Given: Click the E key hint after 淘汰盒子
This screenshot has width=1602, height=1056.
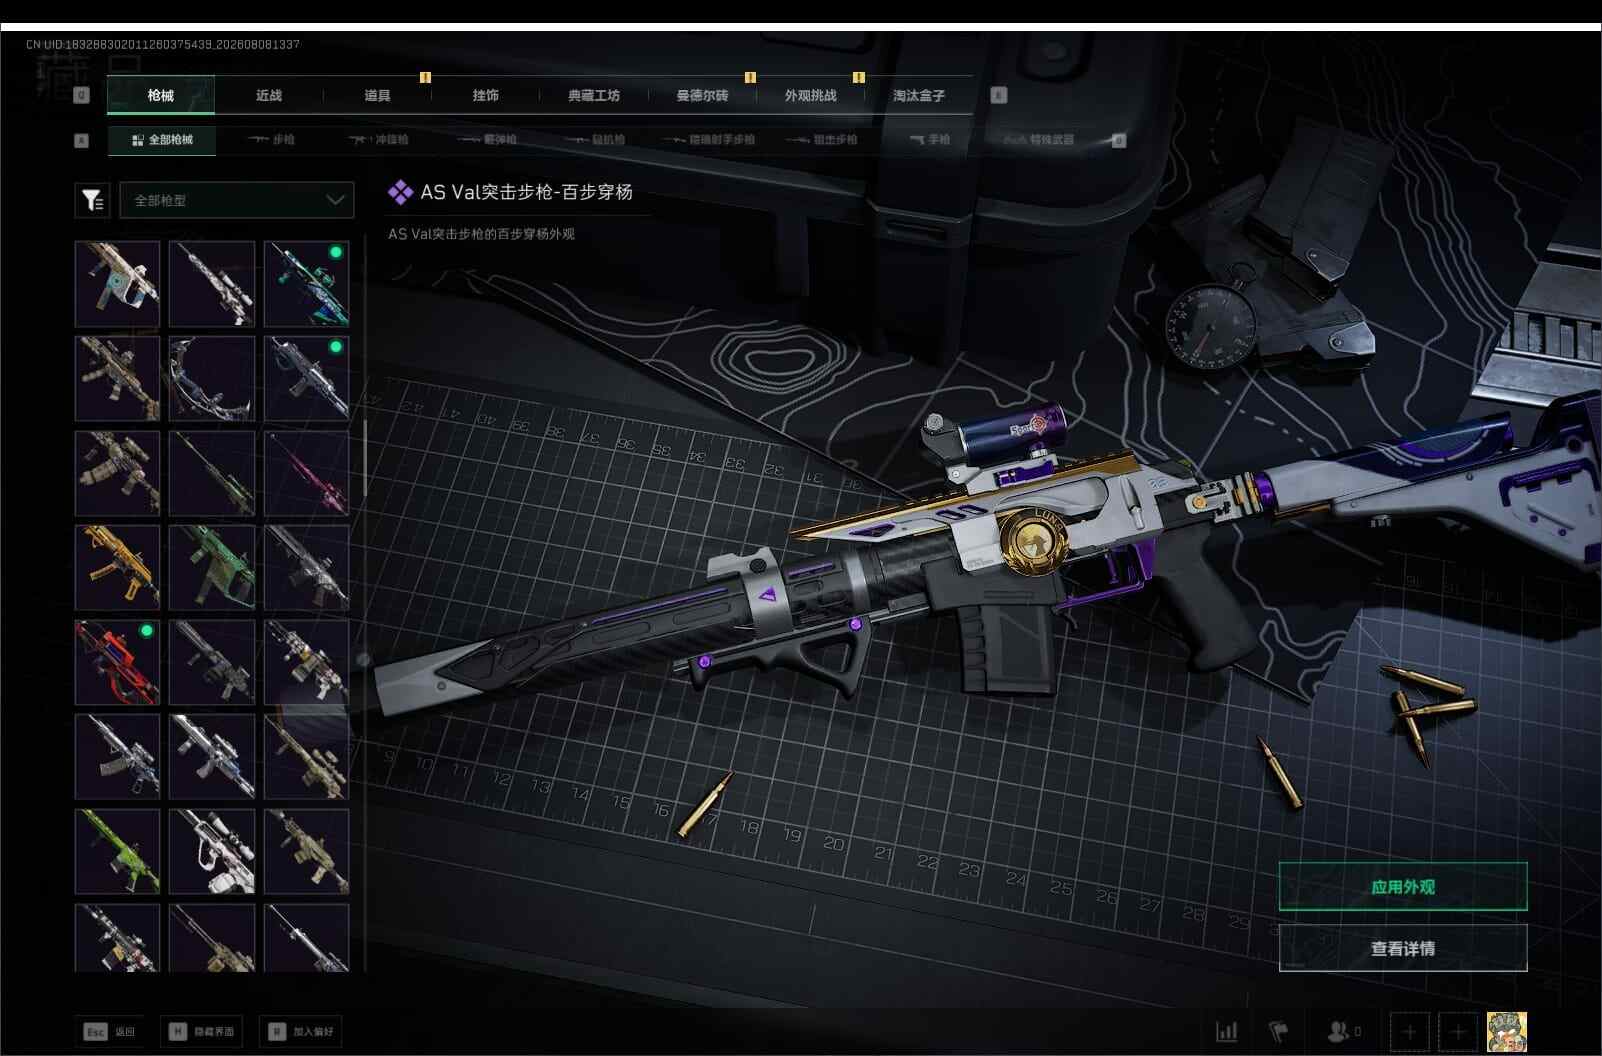Looking at the screenshot, I should (x=998, y=95).
